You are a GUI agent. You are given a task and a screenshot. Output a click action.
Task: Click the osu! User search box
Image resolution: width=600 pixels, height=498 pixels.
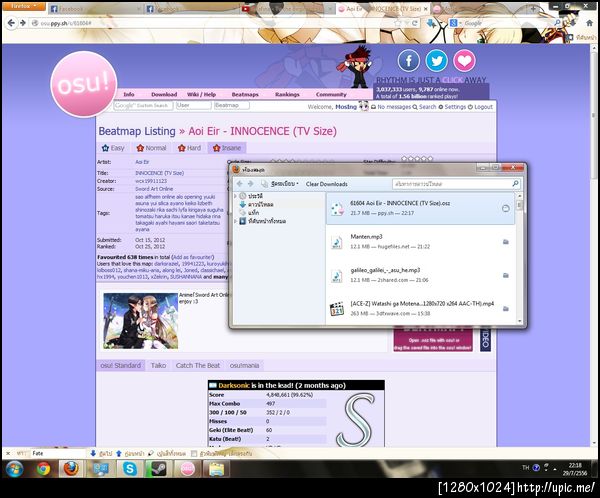[194, 105]
